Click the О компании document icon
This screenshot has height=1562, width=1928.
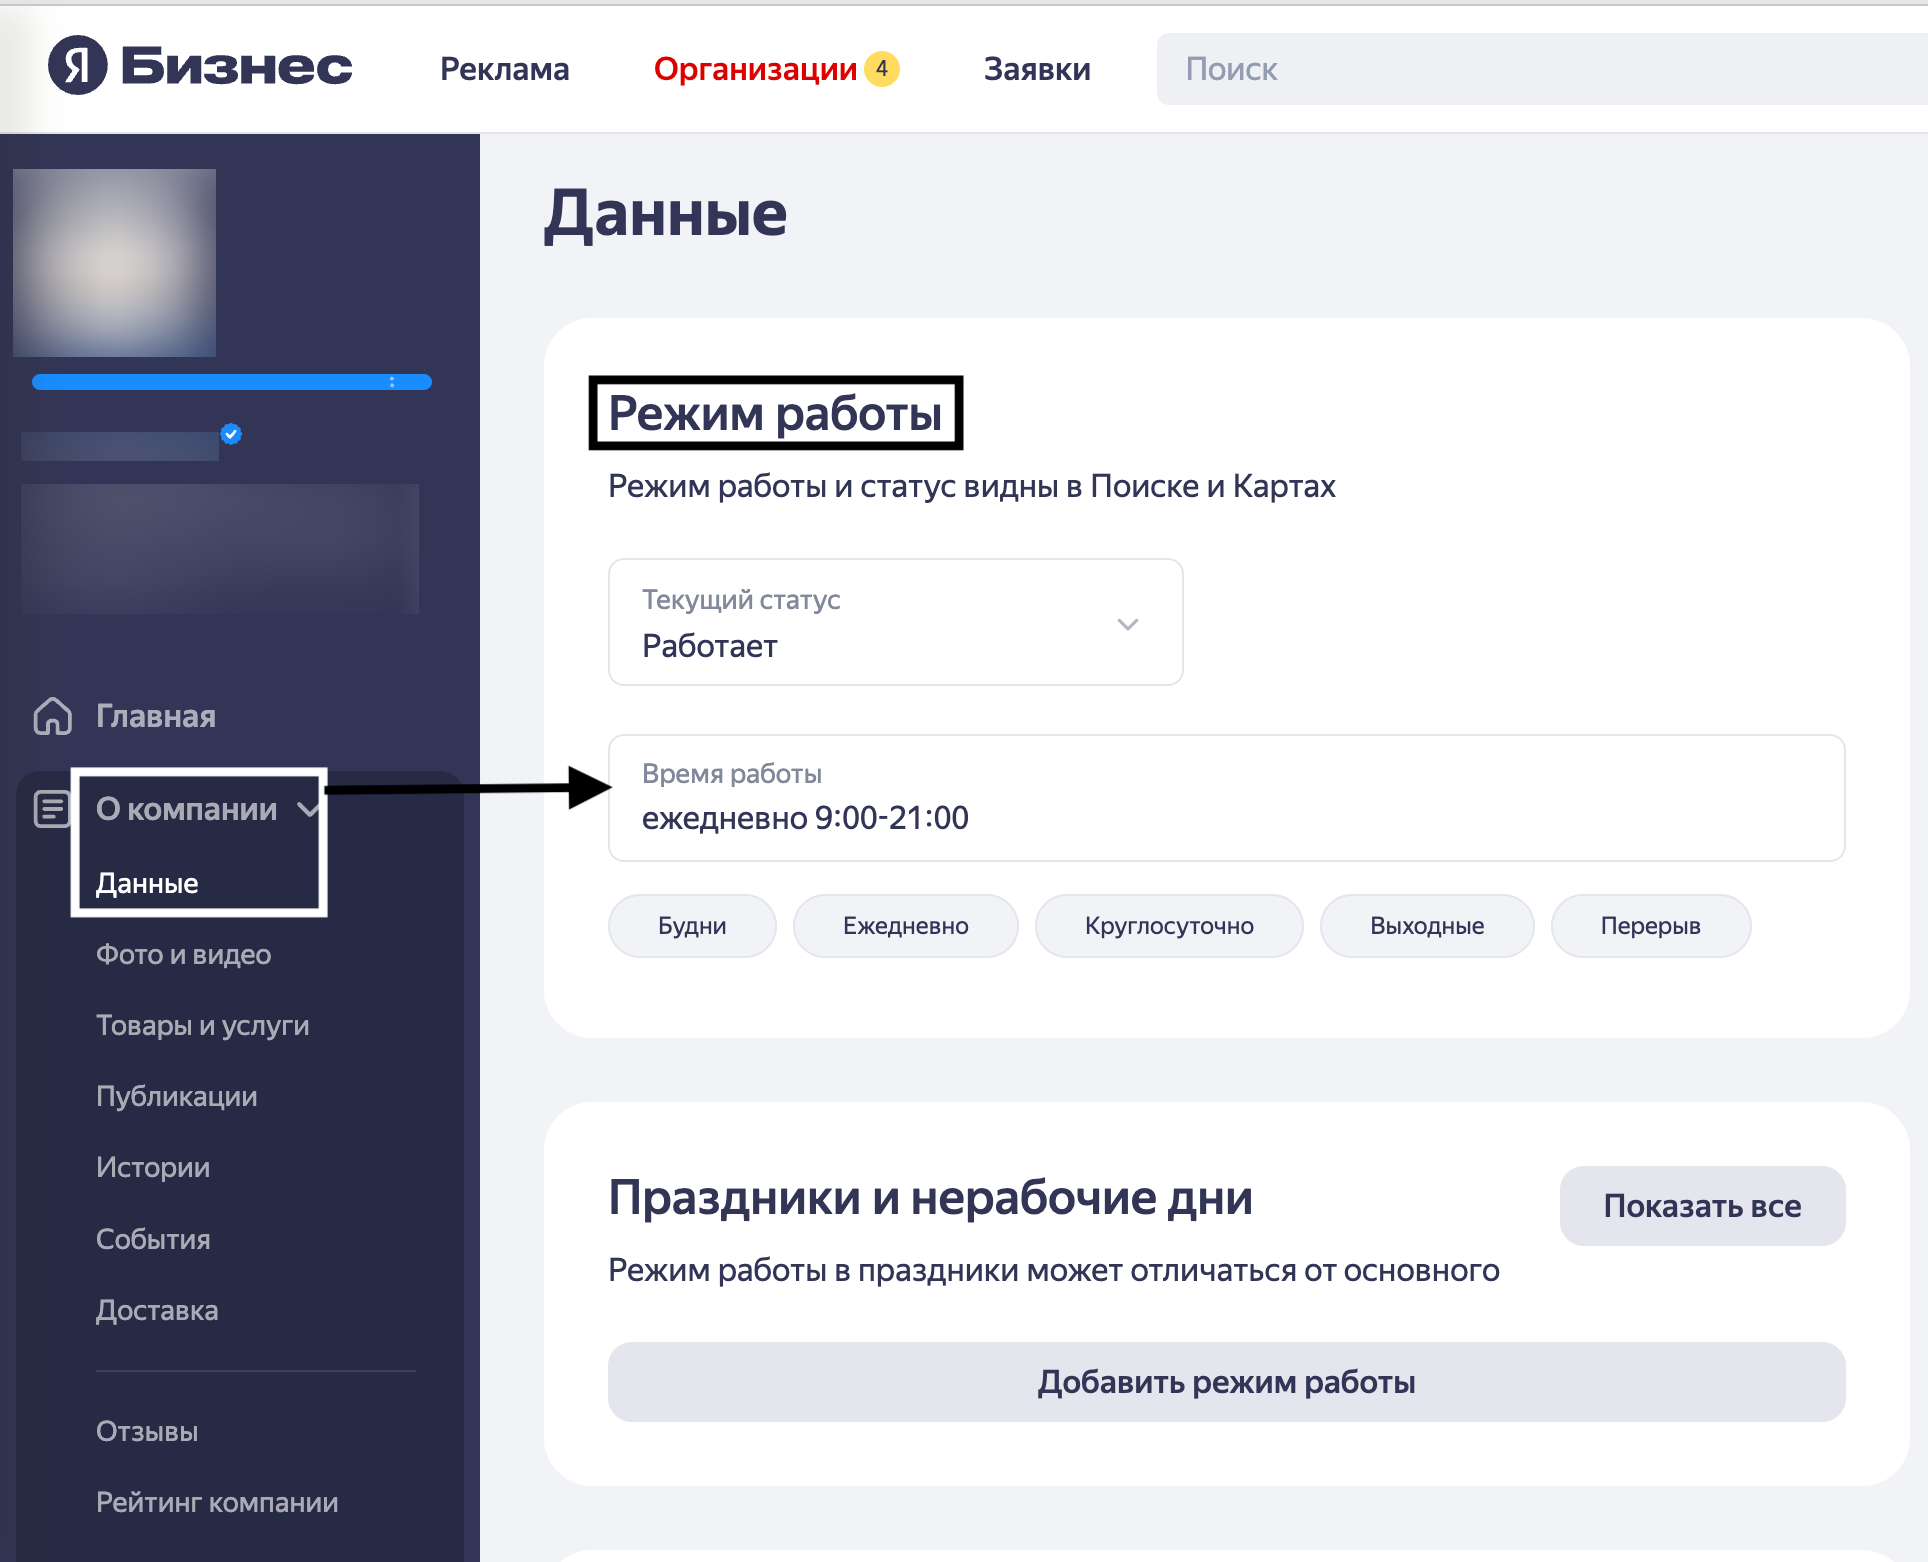51,809
